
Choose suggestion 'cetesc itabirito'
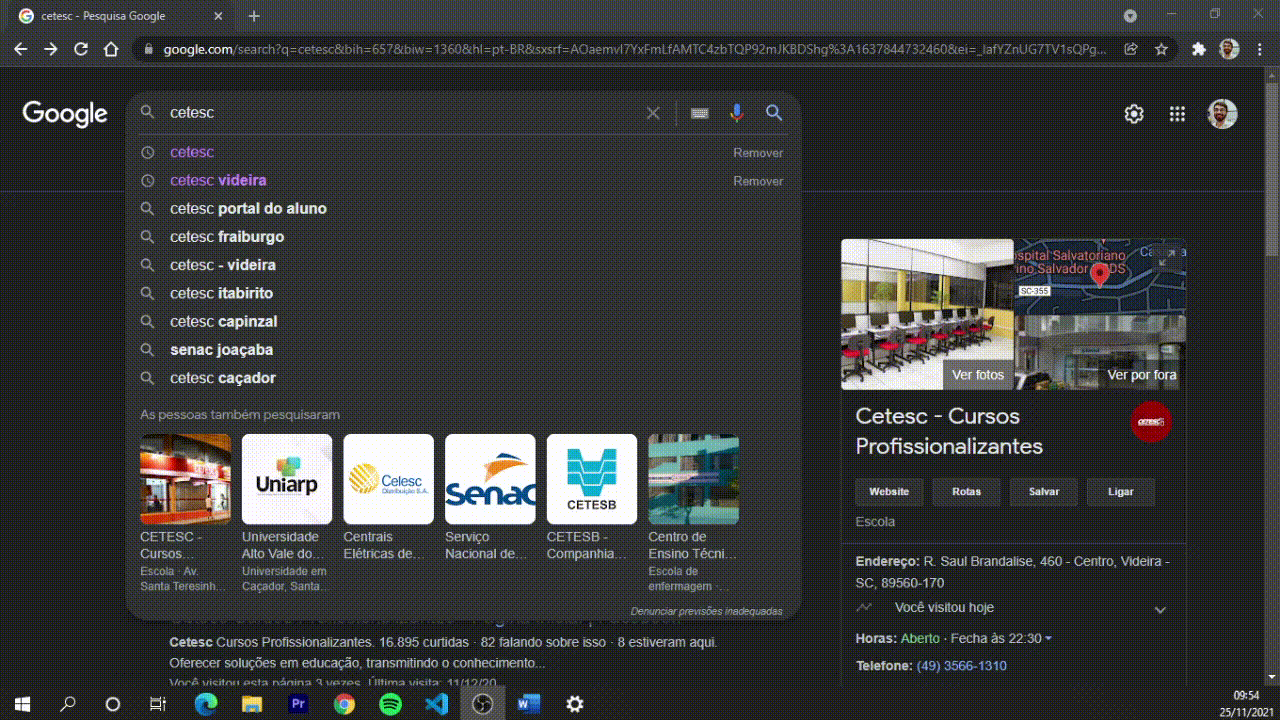click(x=221, y=293)
